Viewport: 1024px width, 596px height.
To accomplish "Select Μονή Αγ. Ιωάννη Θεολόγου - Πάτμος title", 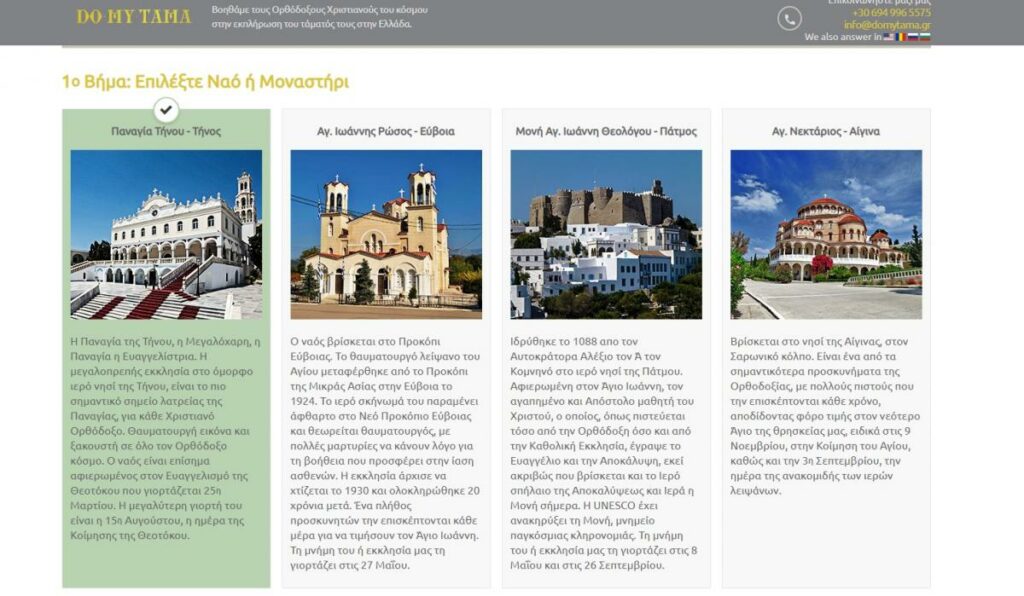I will tap(606, 131).
